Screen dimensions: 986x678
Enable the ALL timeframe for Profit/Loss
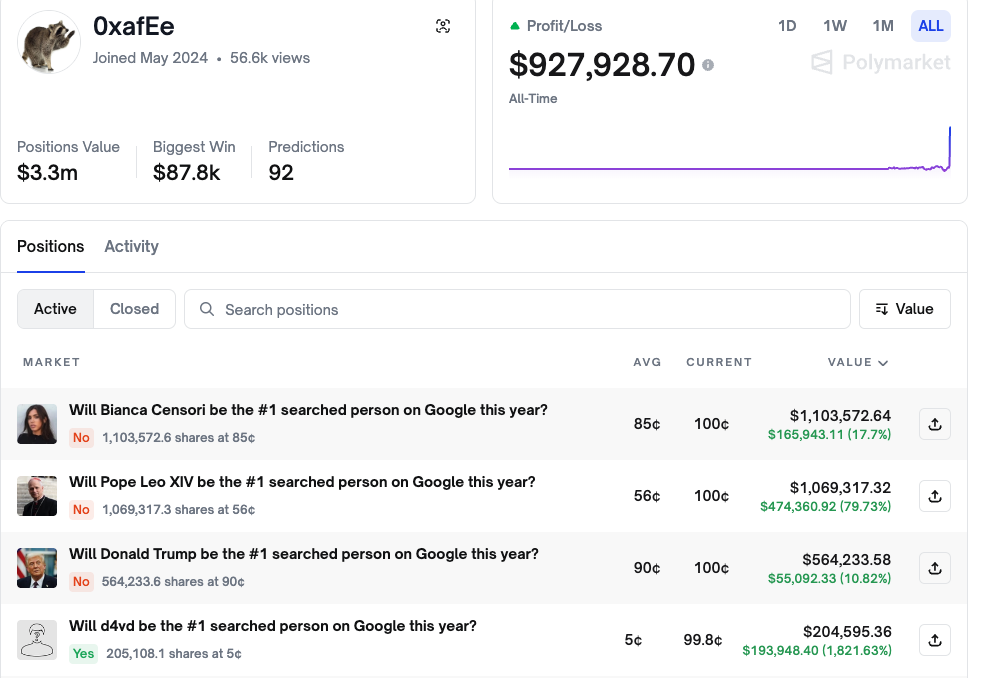click(x=930, y=26)
